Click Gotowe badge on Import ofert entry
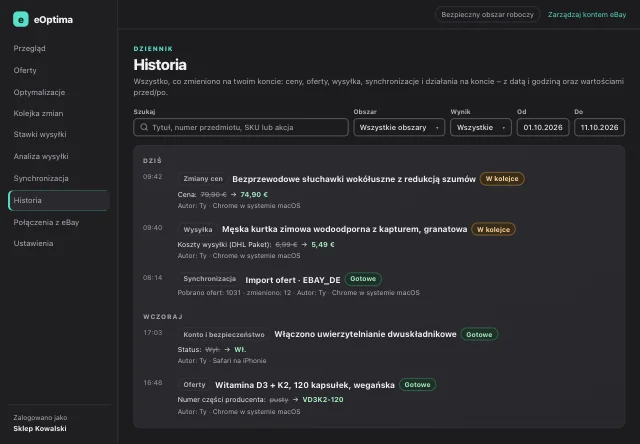This screenshot has width=640, height=444. pos(363,279)
